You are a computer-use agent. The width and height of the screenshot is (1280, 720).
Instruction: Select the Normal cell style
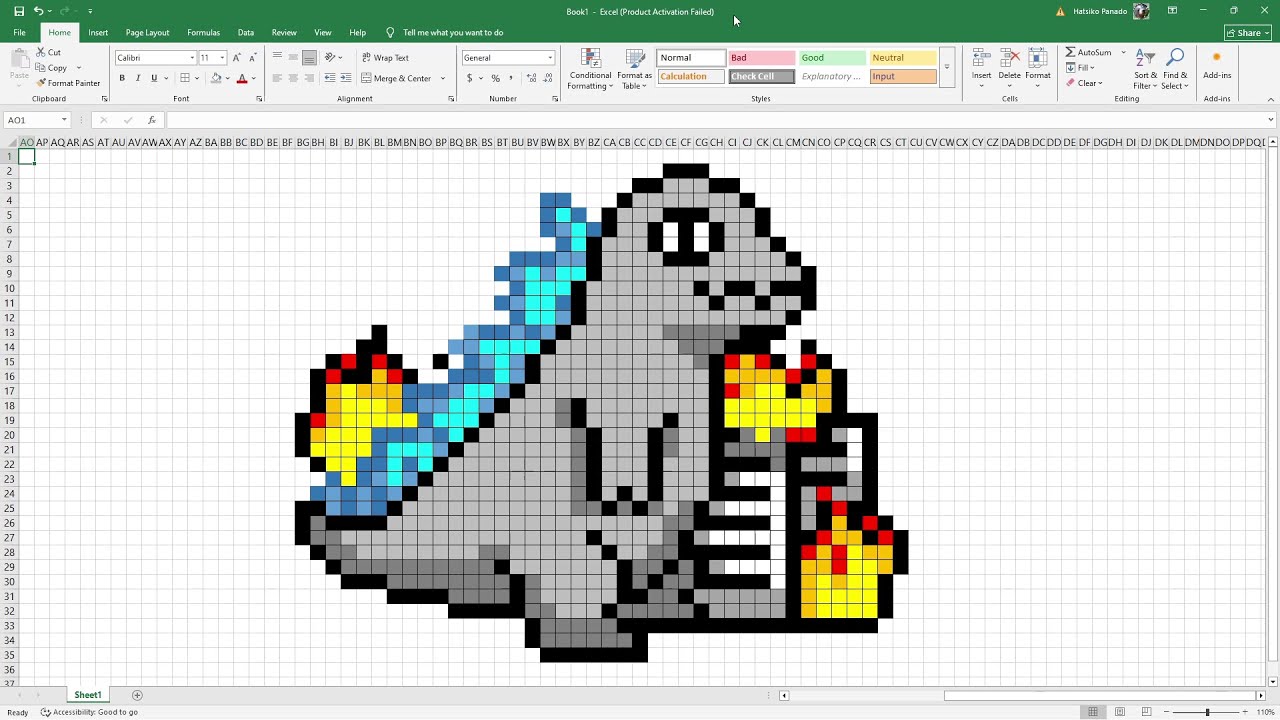click(x=691, y=58)
